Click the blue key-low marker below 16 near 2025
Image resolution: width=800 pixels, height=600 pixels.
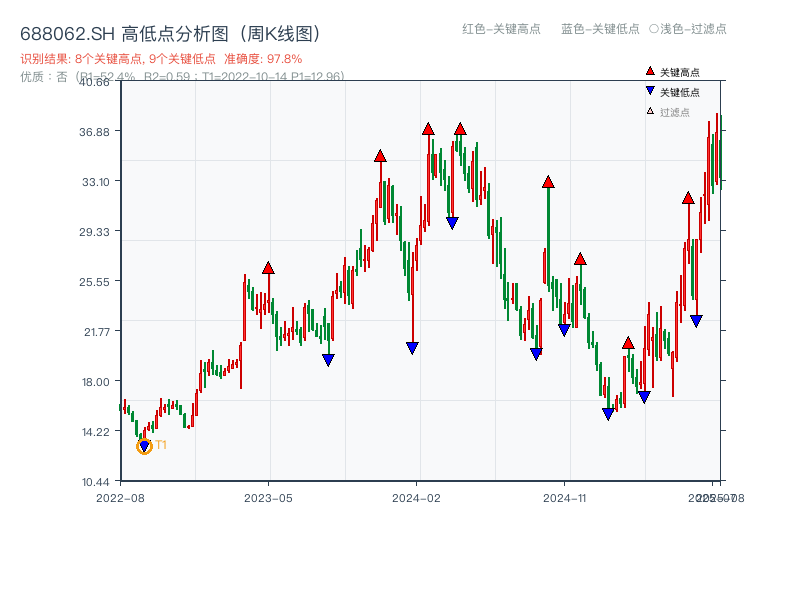coord(610,412)
